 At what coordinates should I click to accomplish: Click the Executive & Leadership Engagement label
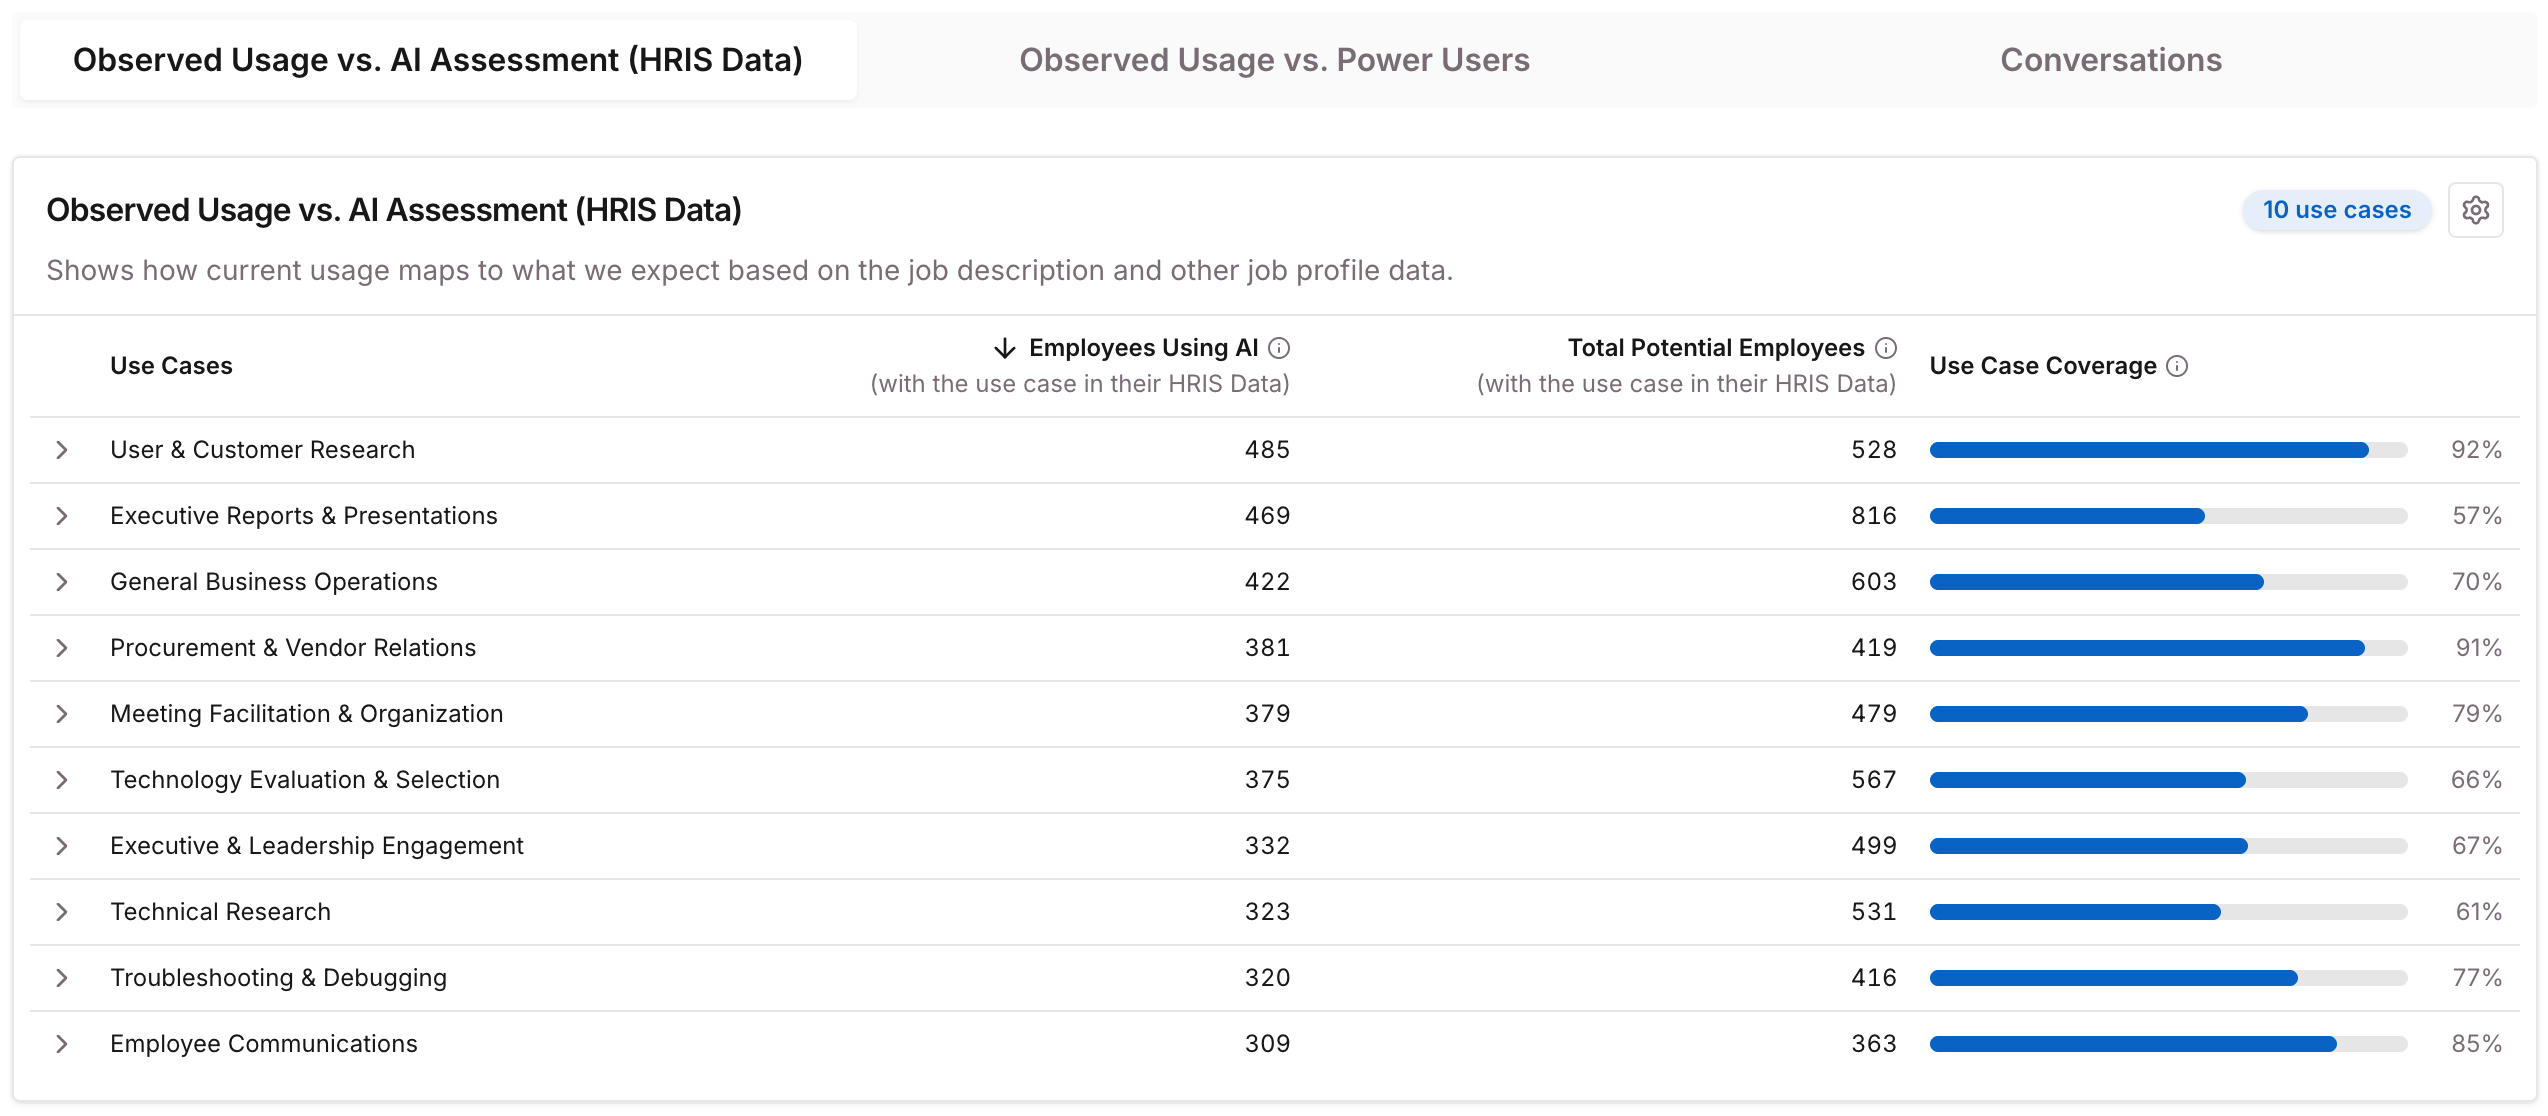[317, 846]
